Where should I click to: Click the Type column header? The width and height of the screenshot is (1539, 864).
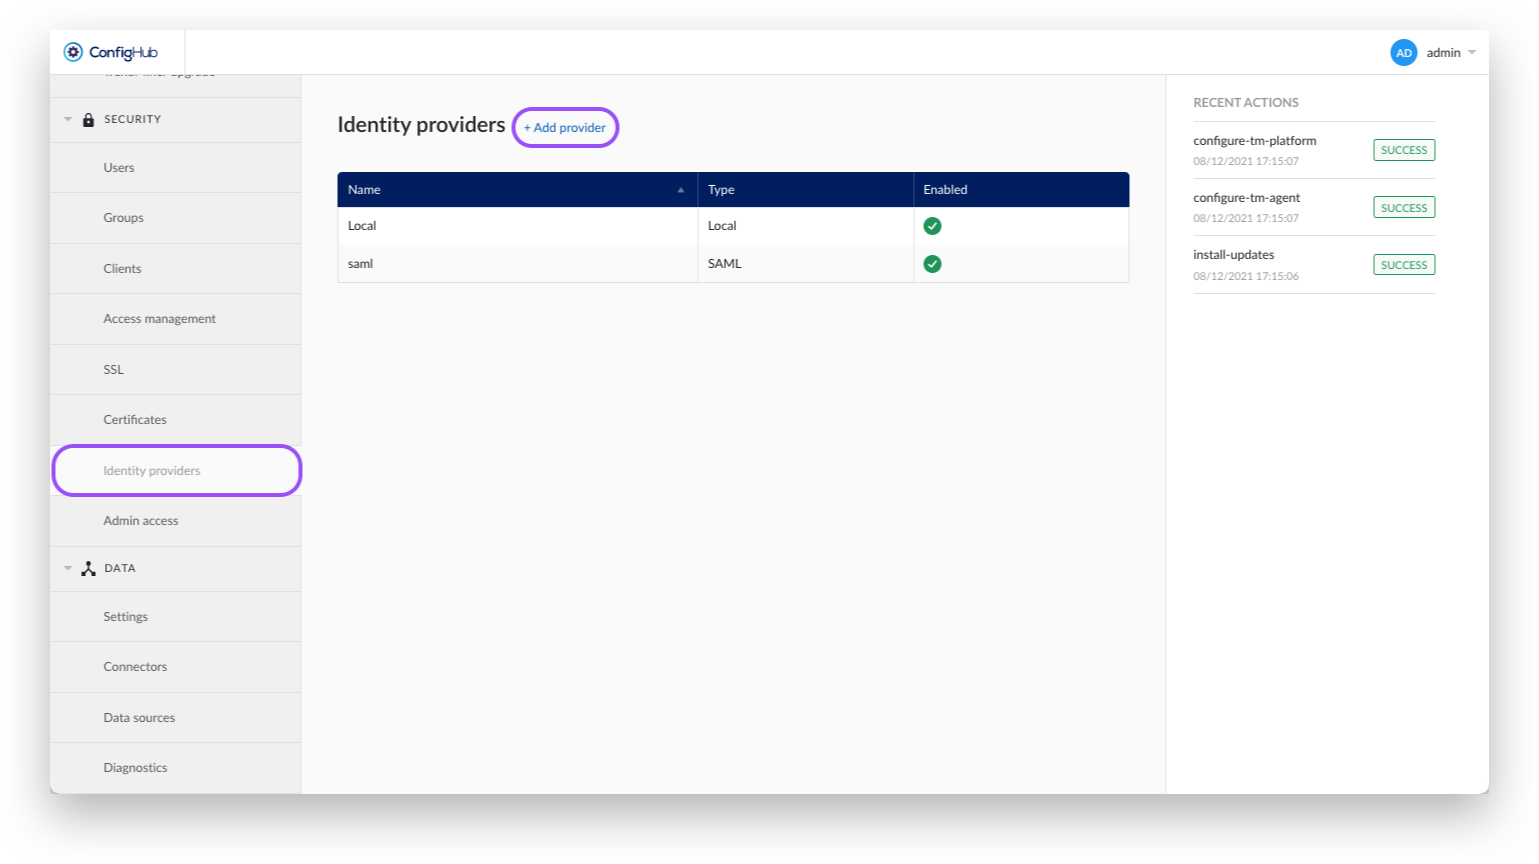(721, 190)
